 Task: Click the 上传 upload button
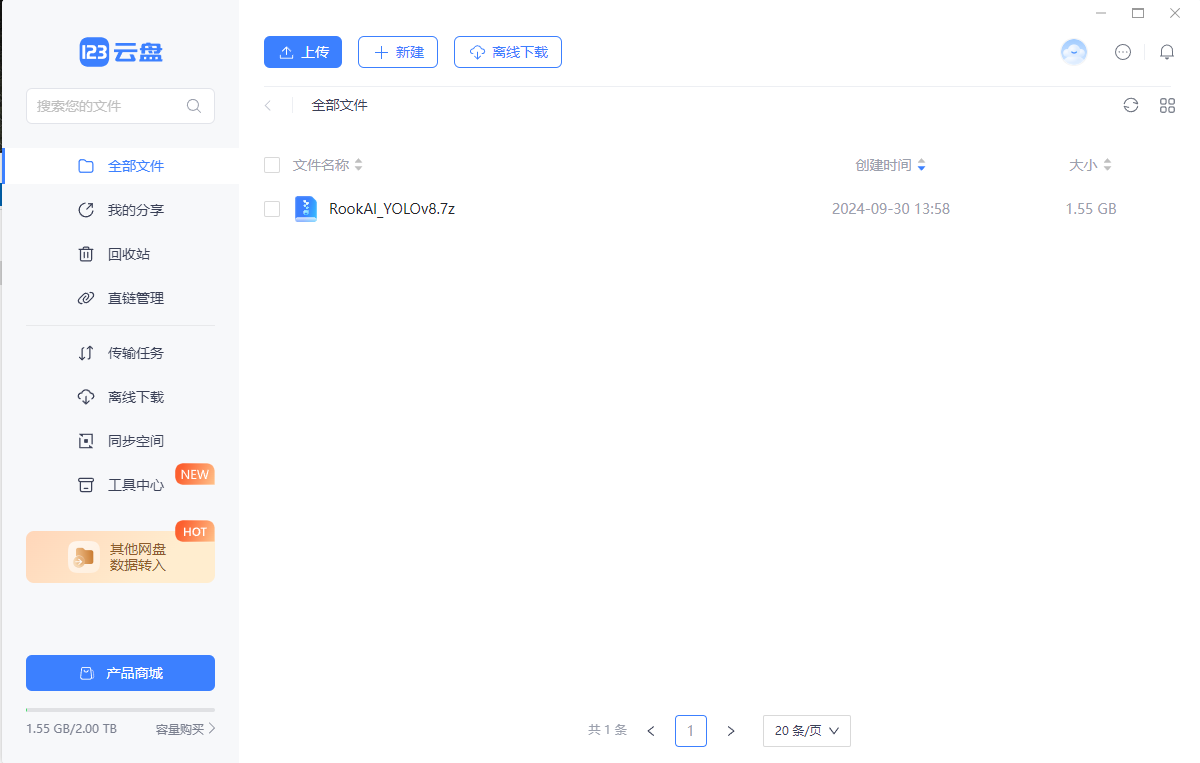(x=303, y=52)
